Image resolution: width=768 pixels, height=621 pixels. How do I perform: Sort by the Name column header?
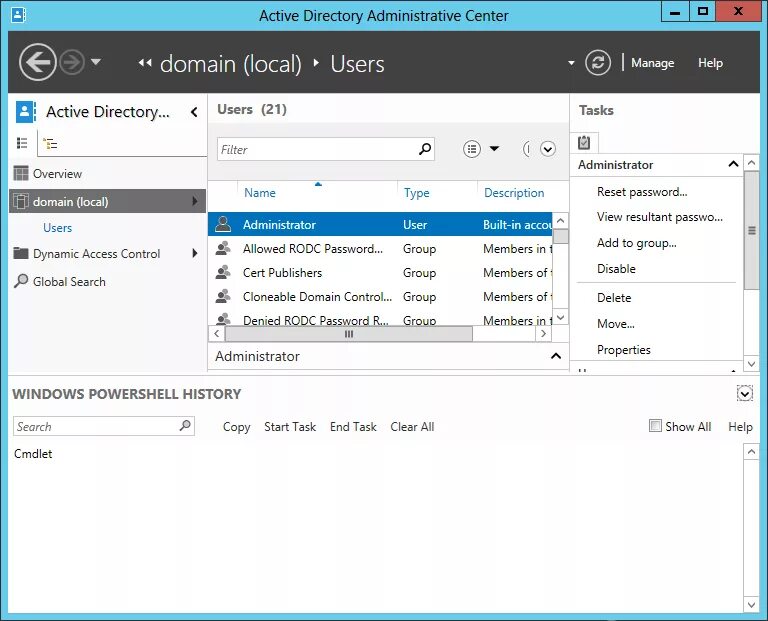click(x=260, y=193)
